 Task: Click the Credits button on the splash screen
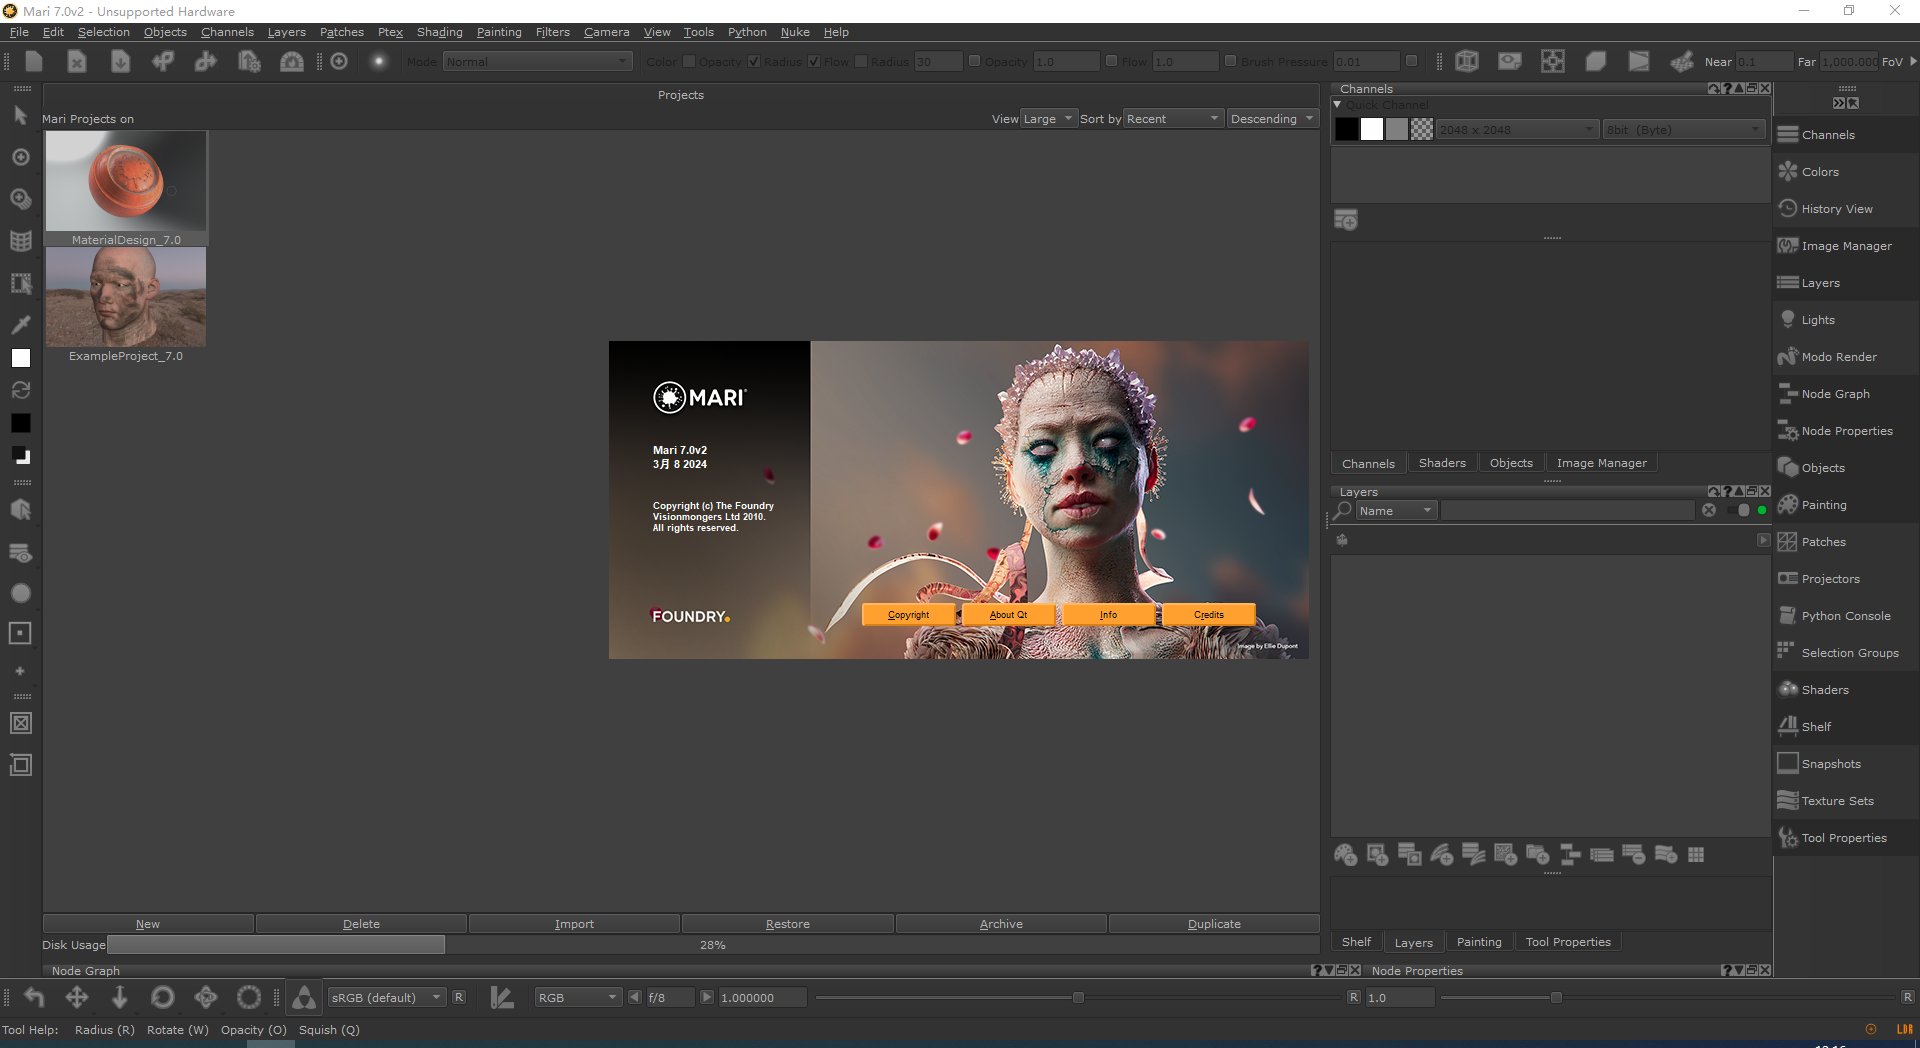click(x=1208, y=615)
